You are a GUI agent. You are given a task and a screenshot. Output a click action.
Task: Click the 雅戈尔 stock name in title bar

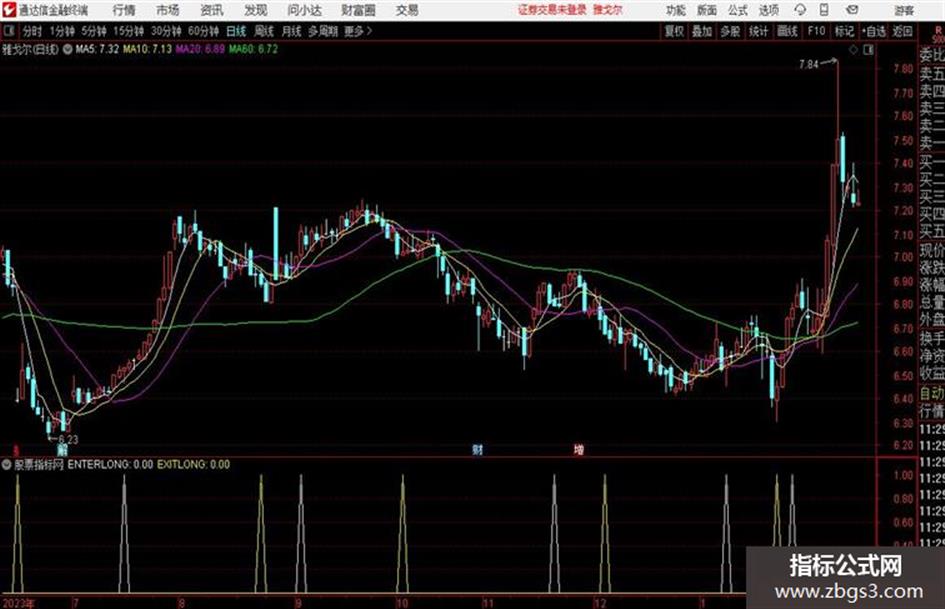(608, 10)
